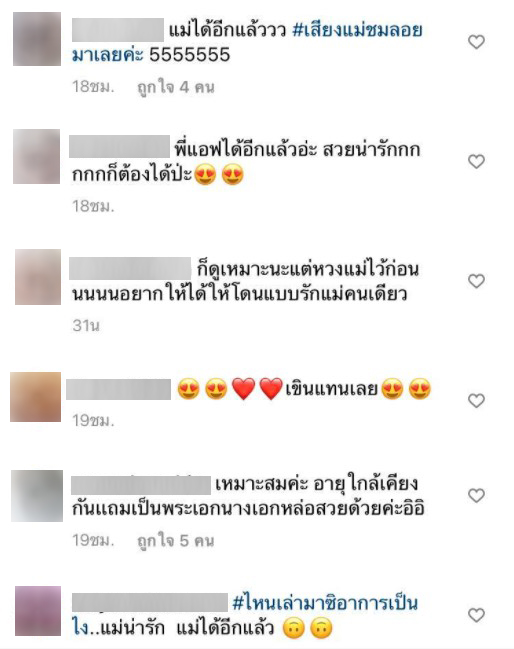Like the comment with hashtag #เสียงแม่ชมลอยมาเลยค่ะ
The width and height of the screenshot is (514, 649).
(476, 42)
